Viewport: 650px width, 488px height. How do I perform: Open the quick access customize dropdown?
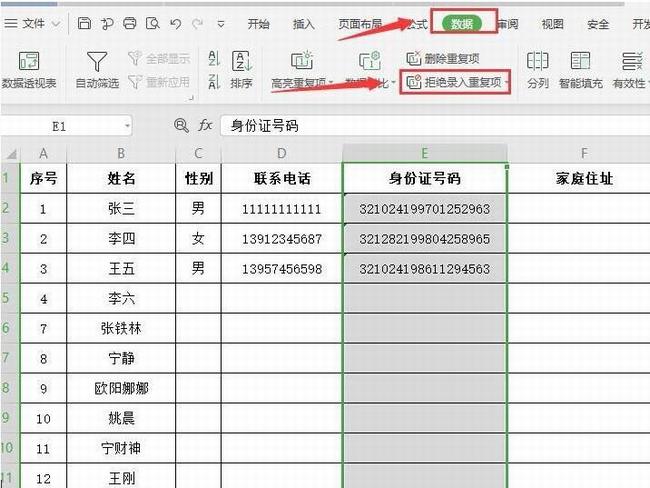[221, 24]
